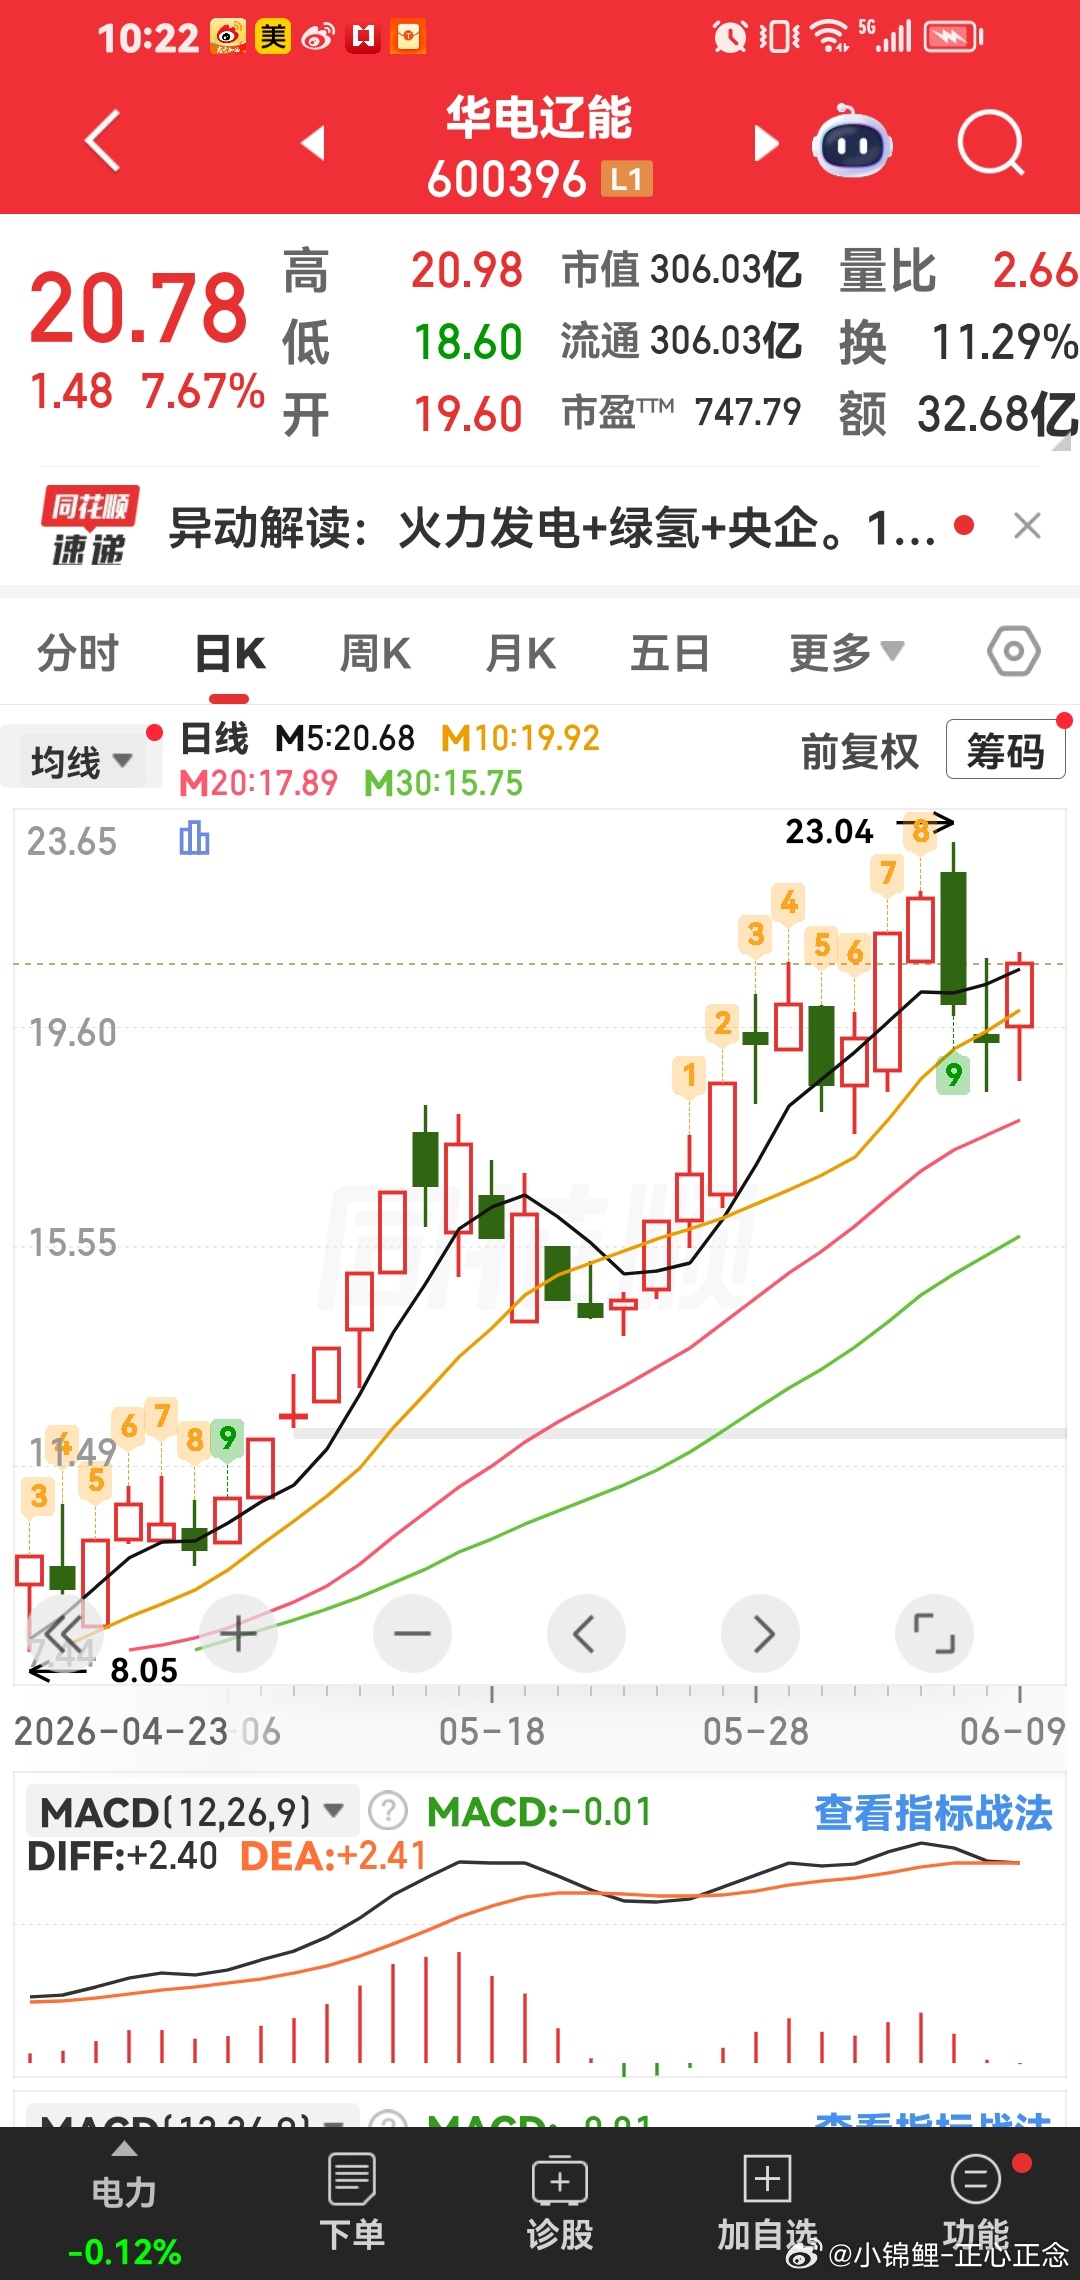This screenshot has width=1080, height=2280.
Task: Shift chart left with left chevron
Action: (586, 1635)
